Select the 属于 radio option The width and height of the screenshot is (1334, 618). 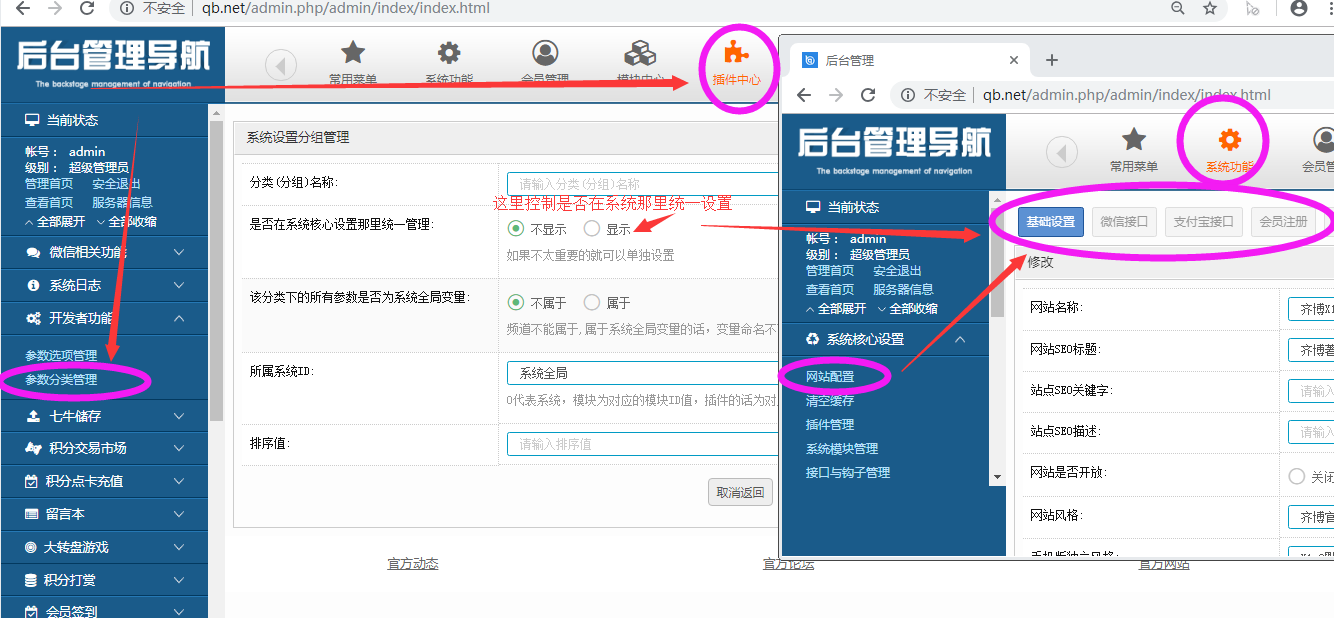point(592,302)
